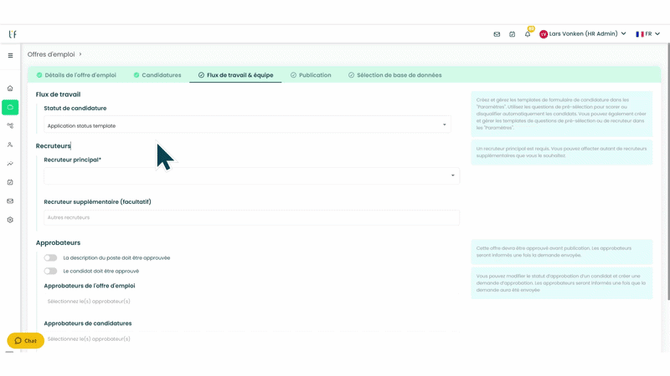670x376 pixels.
Task: Open the Recruteur principal dropdown
Action: coord(252,176)
